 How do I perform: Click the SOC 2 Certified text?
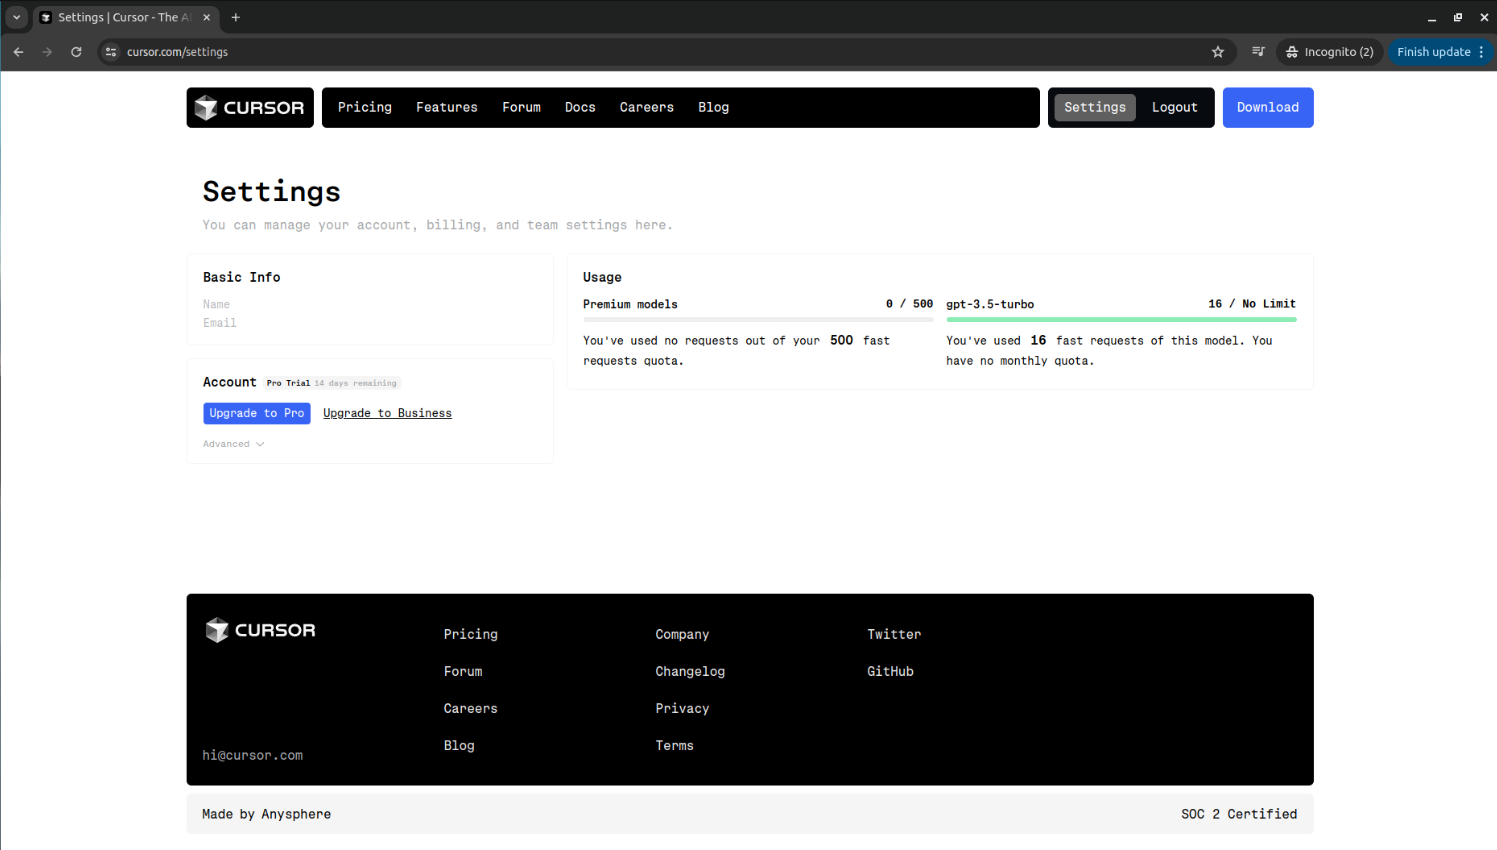1239,814
